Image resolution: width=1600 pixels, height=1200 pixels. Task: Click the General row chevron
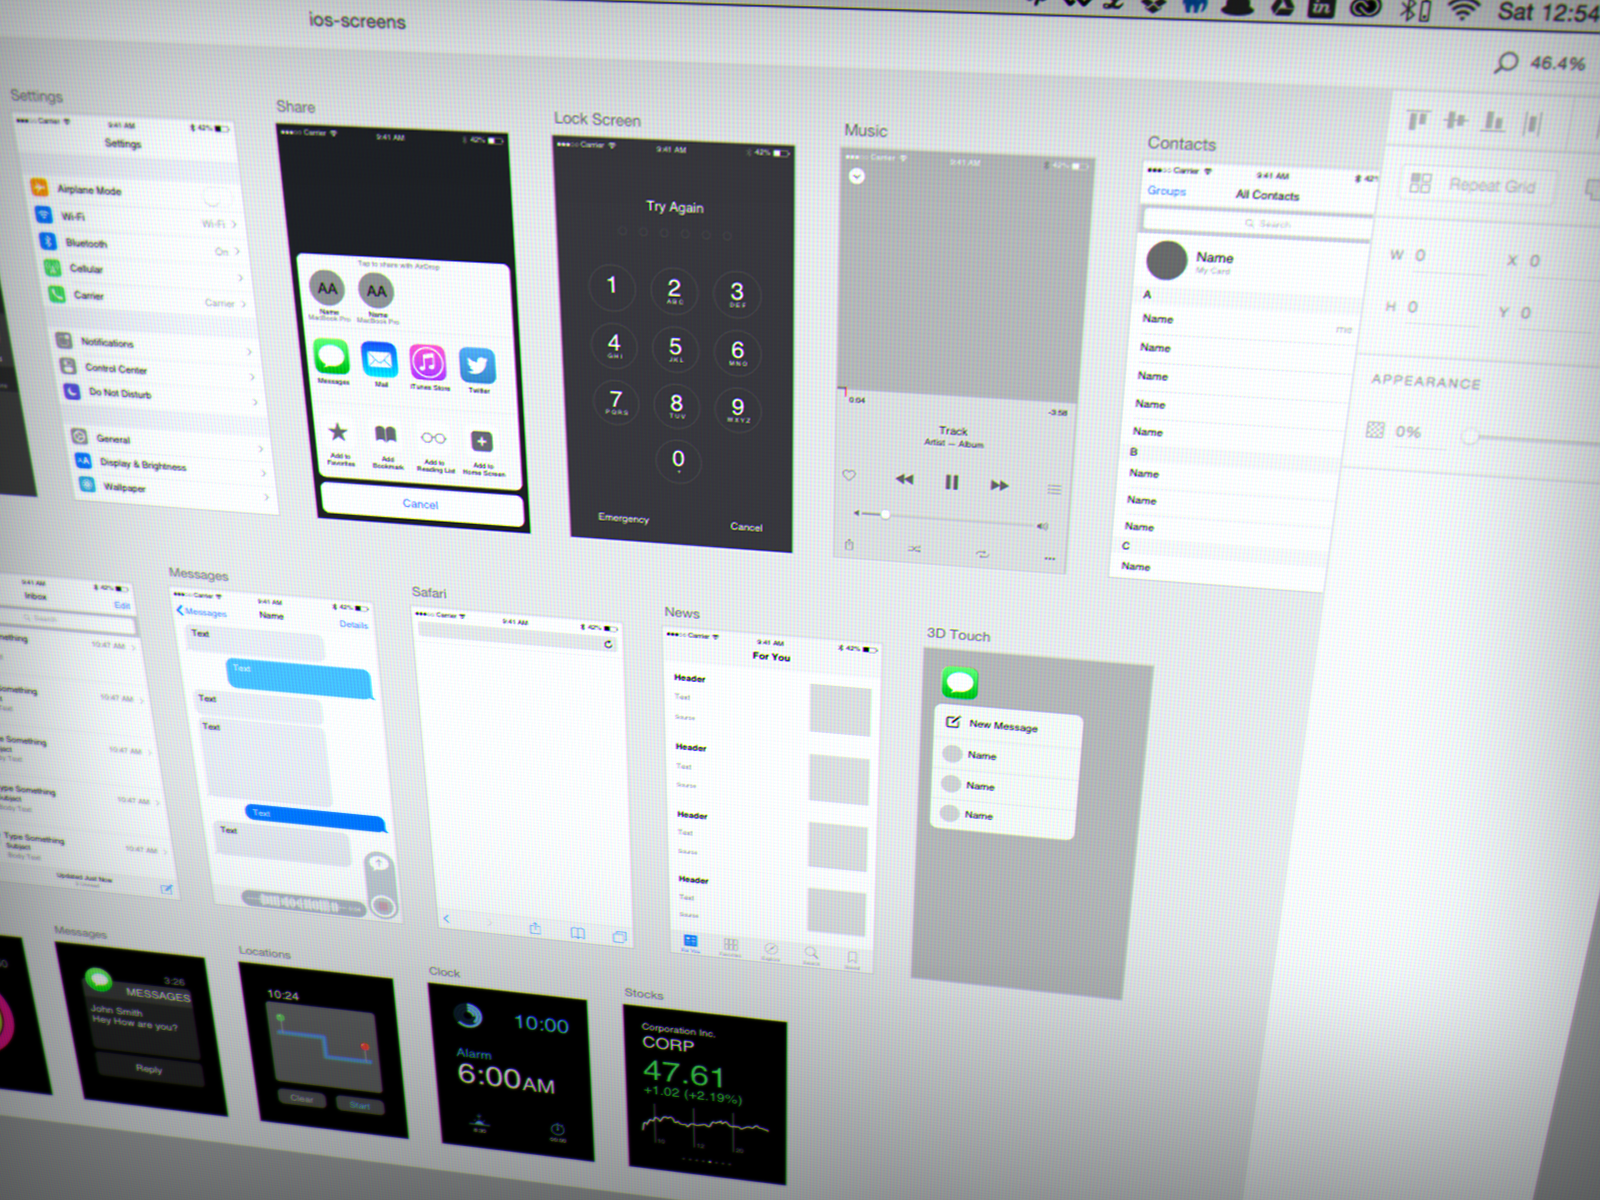click(260, 449)
